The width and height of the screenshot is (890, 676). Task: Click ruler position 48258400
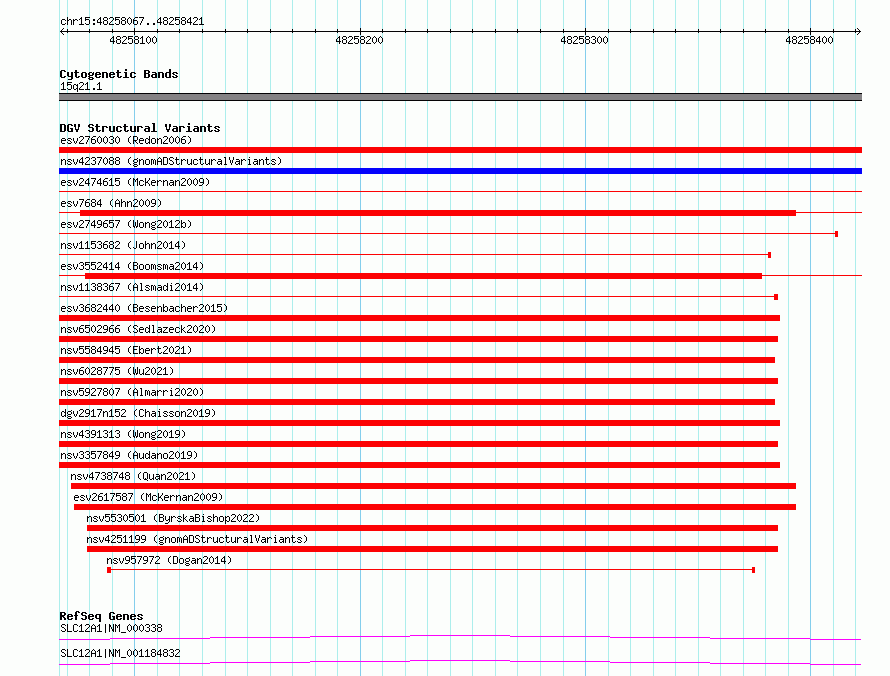[x=809, y=40]
